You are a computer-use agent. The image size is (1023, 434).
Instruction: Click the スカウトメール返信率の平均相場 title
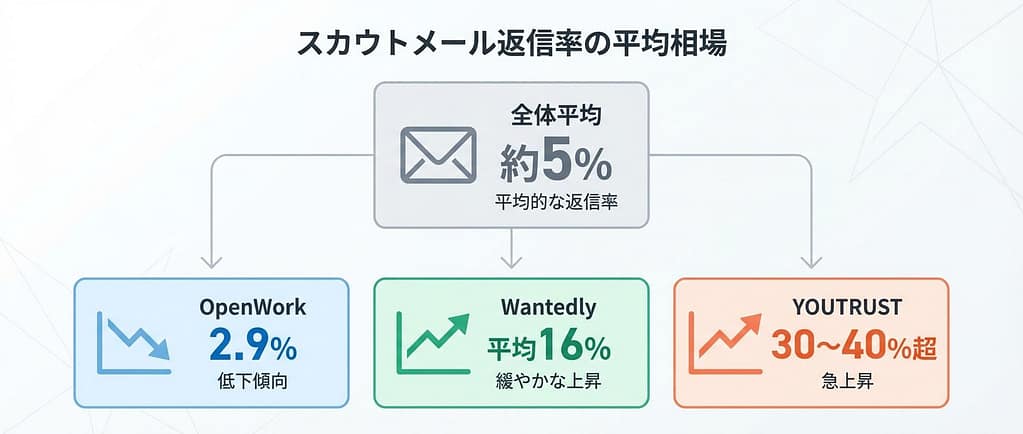click(x=512, y=46)
